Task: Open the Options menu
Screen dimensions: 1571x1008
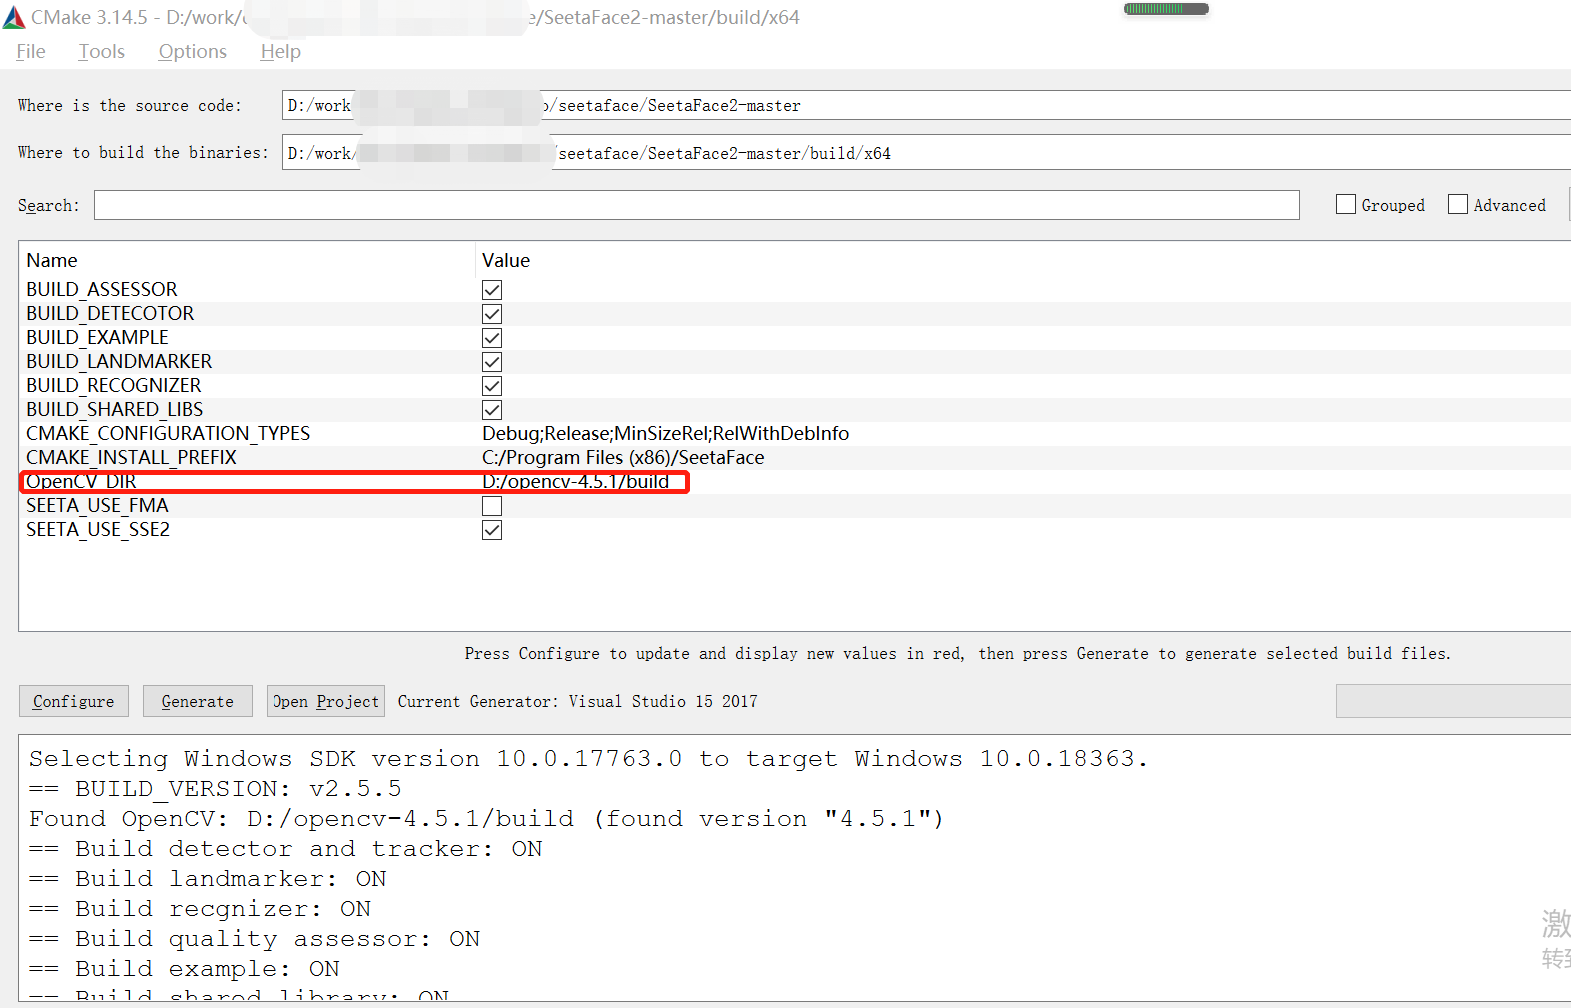Action: pyautogui.click(x=193, y=52)
